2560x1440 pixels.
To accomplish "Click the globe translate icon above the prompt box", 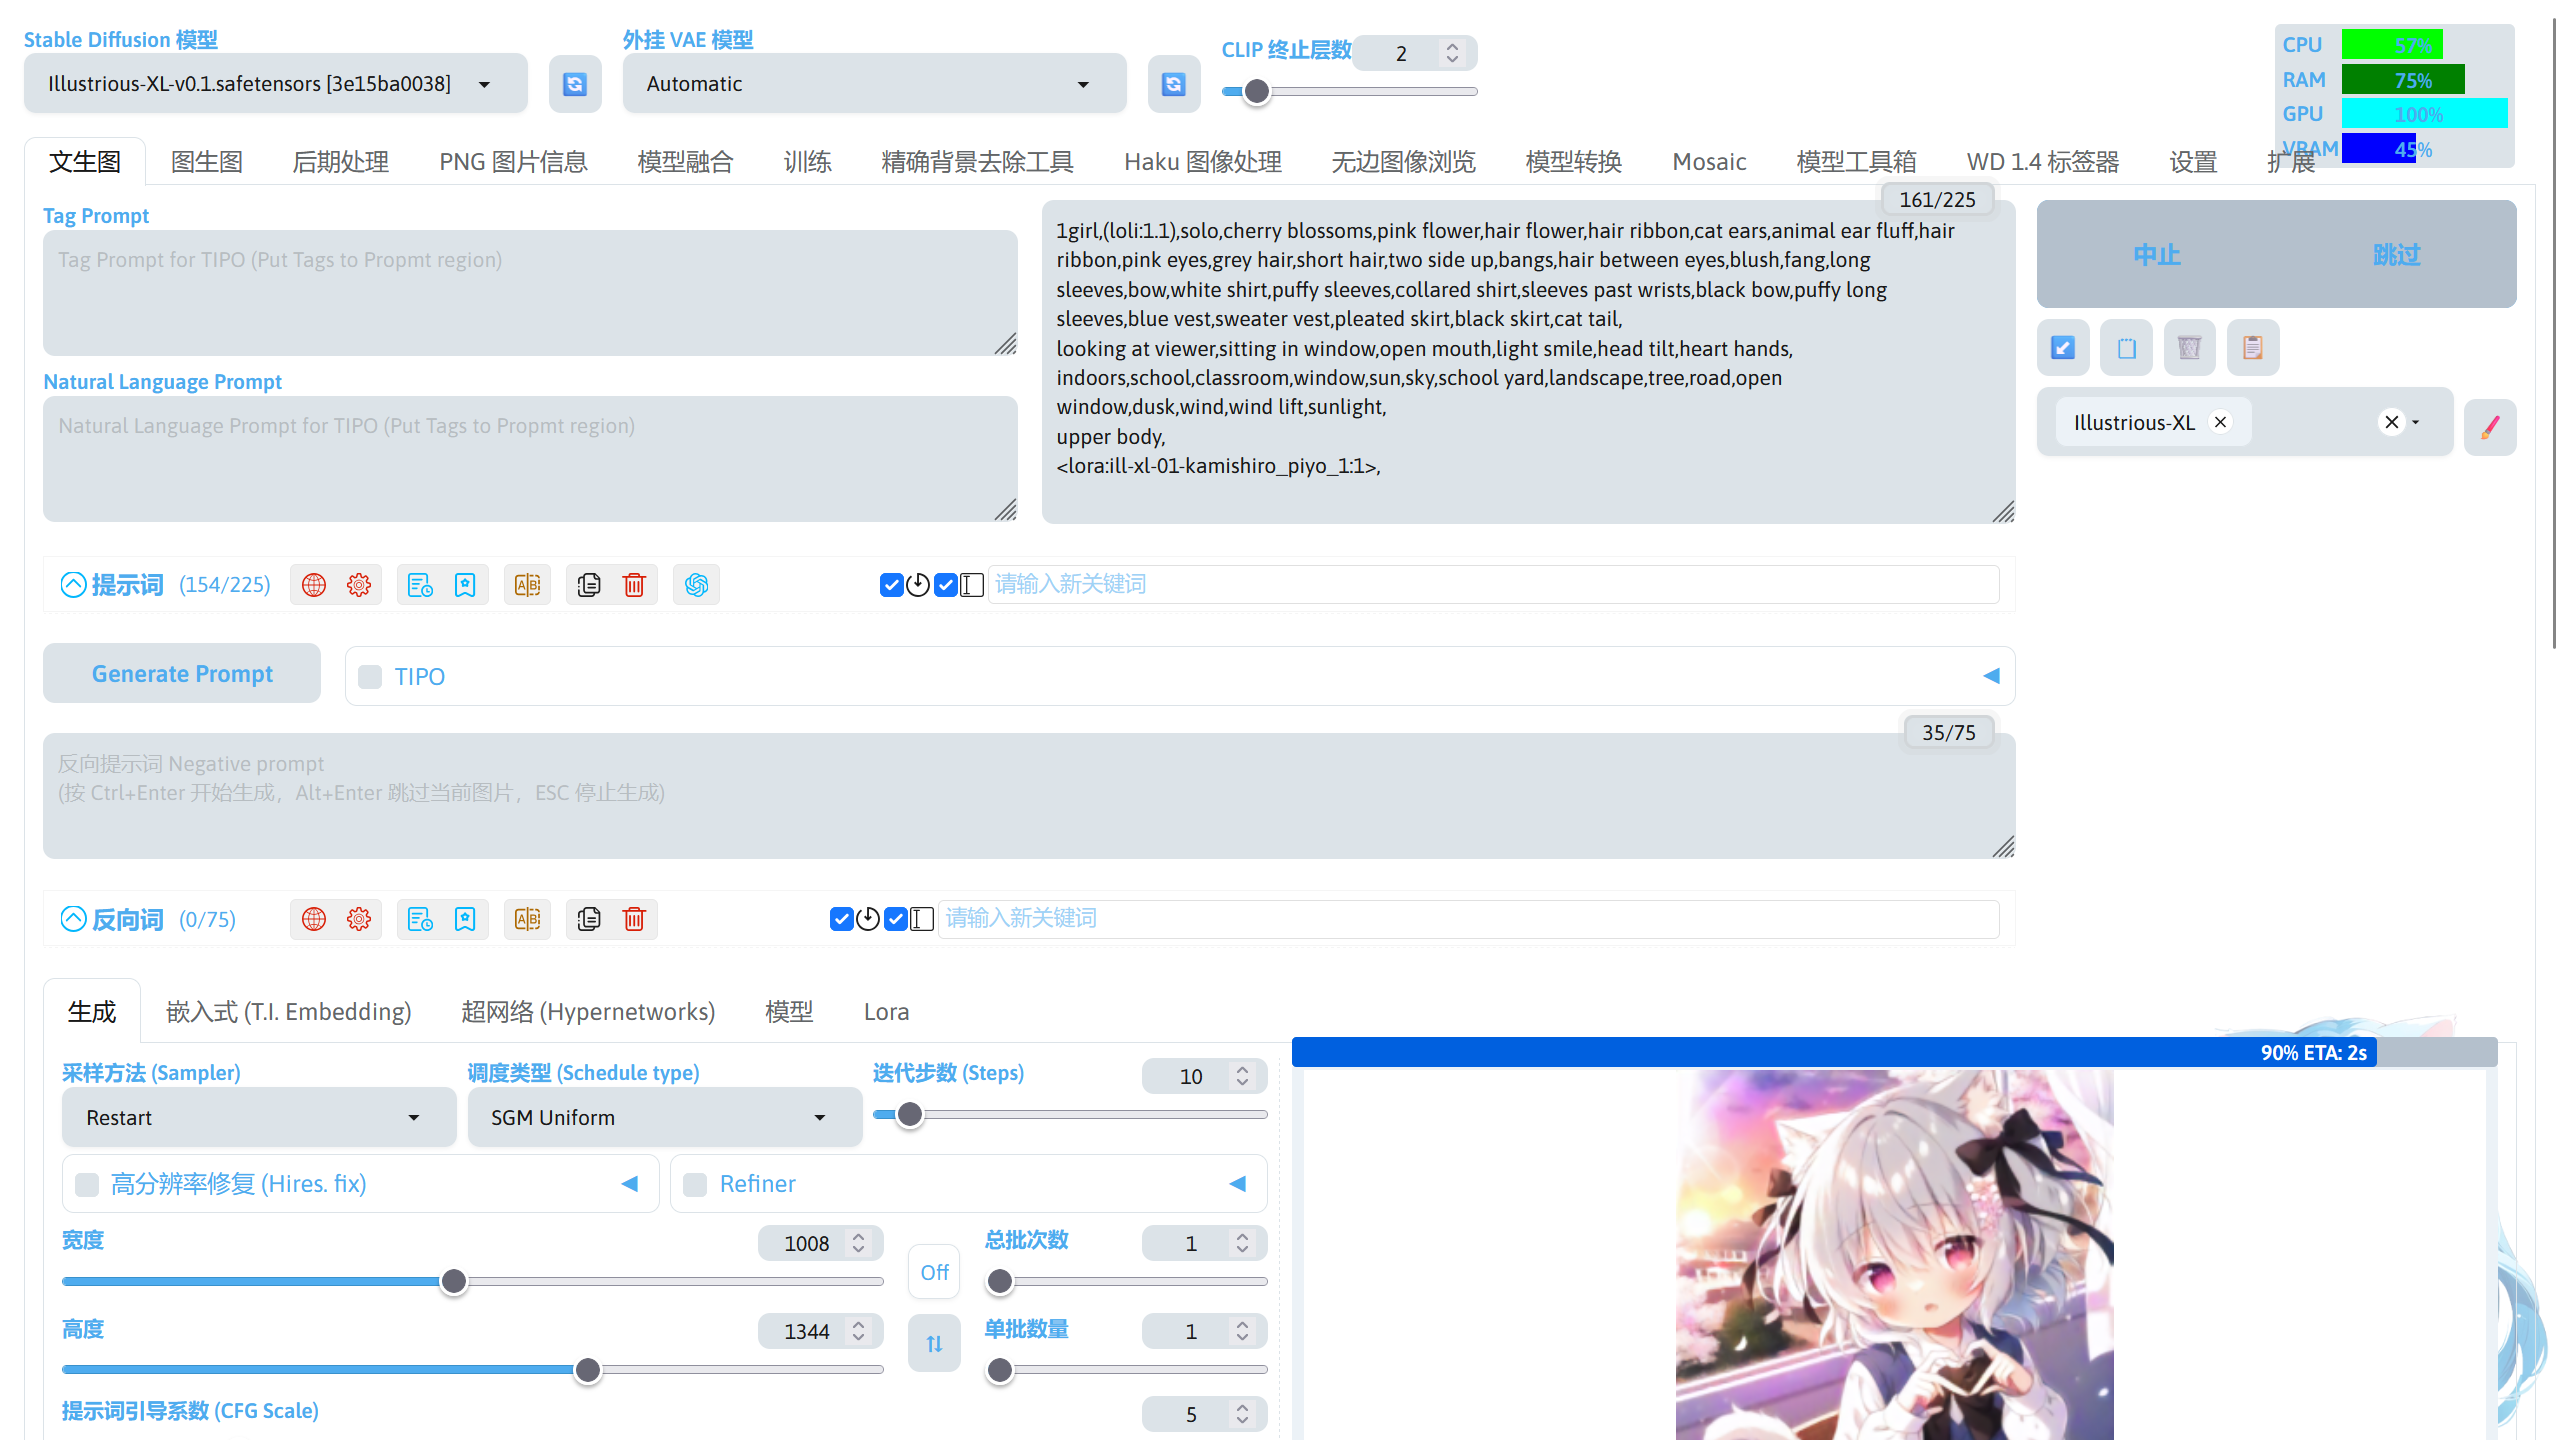I will click(313, 585).
